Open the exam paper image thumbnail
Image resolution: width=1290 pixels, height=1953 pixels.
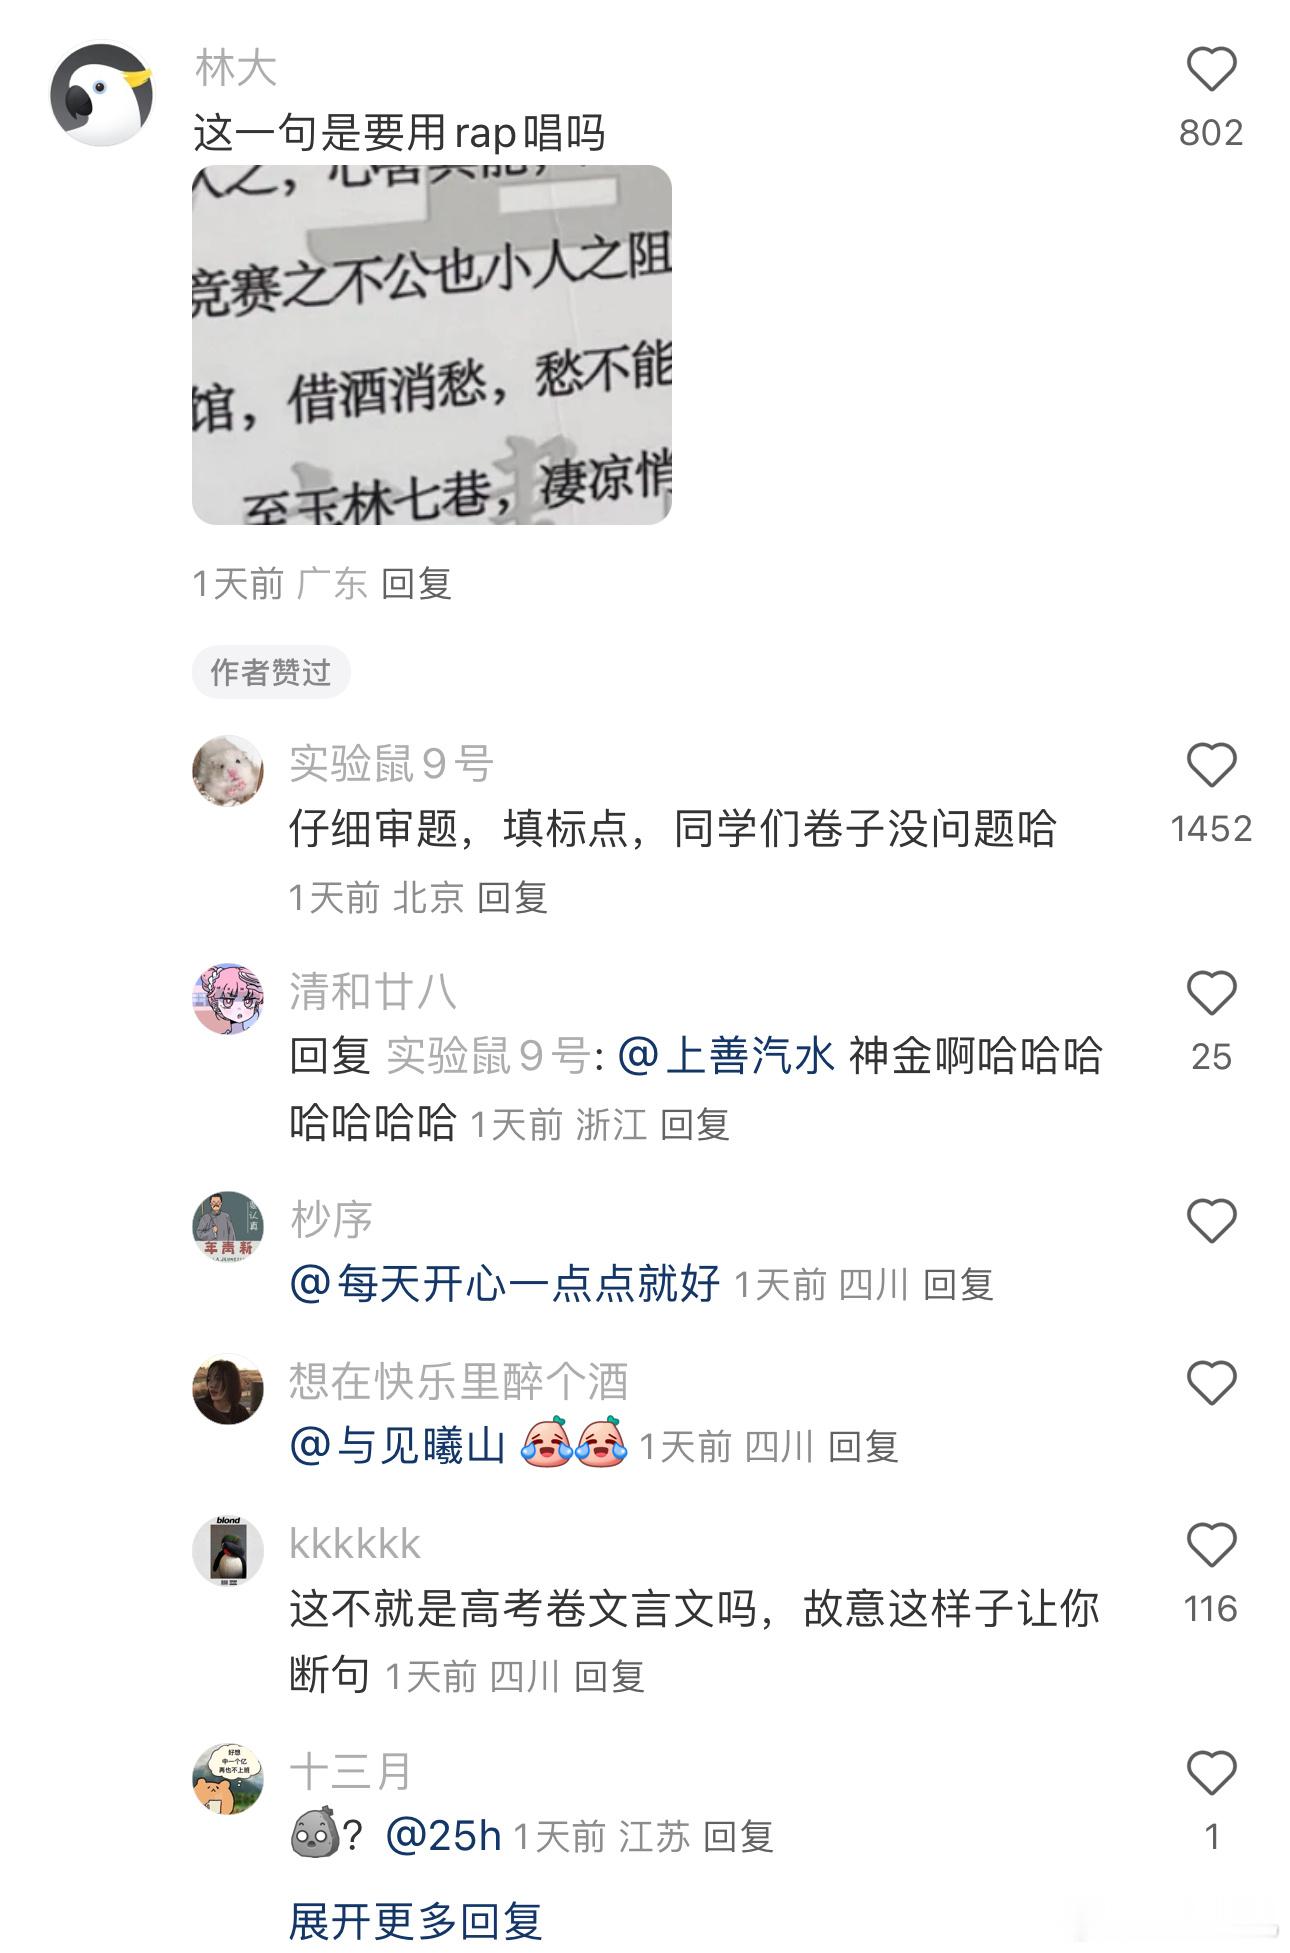click(432, 345)
